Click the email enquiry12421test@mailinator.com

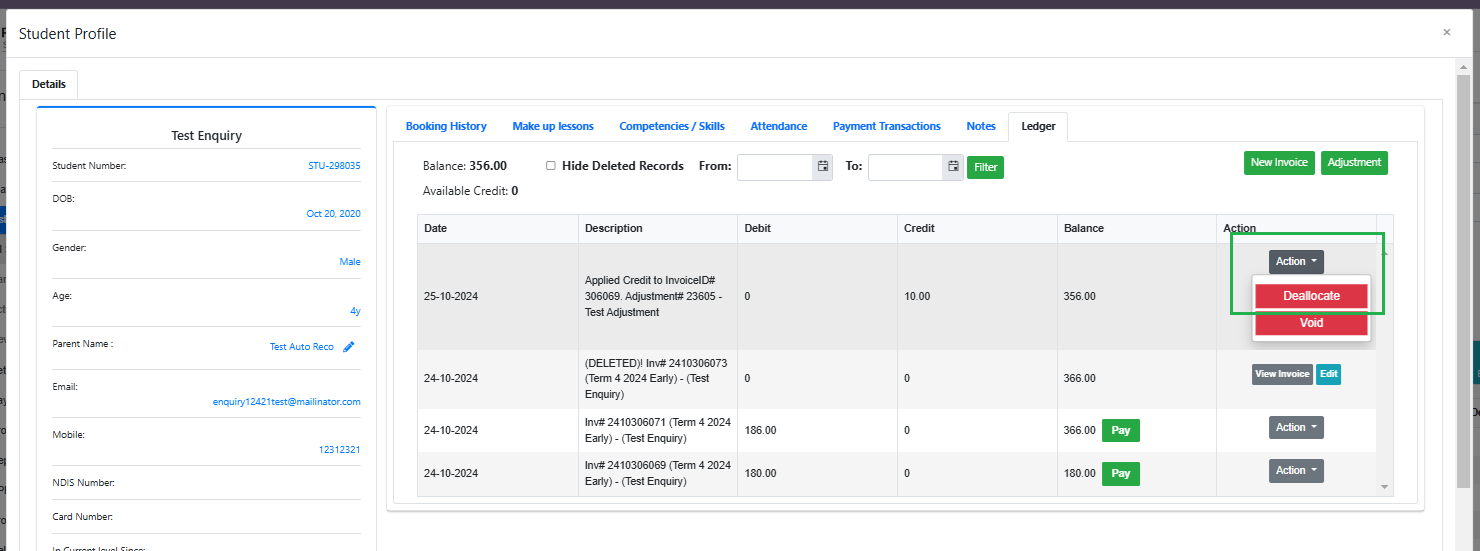[x=286, y=402]
